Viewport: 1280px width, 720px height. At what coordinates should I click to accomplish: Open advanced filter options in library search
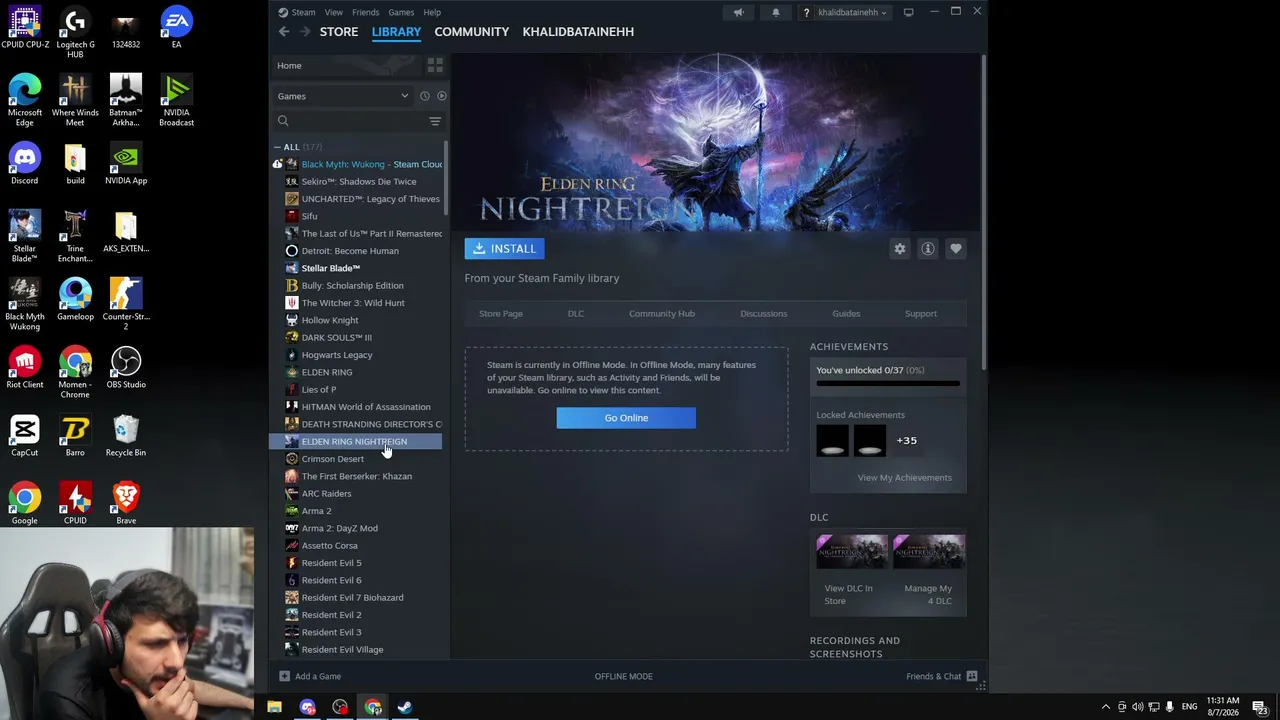(435, 121)
